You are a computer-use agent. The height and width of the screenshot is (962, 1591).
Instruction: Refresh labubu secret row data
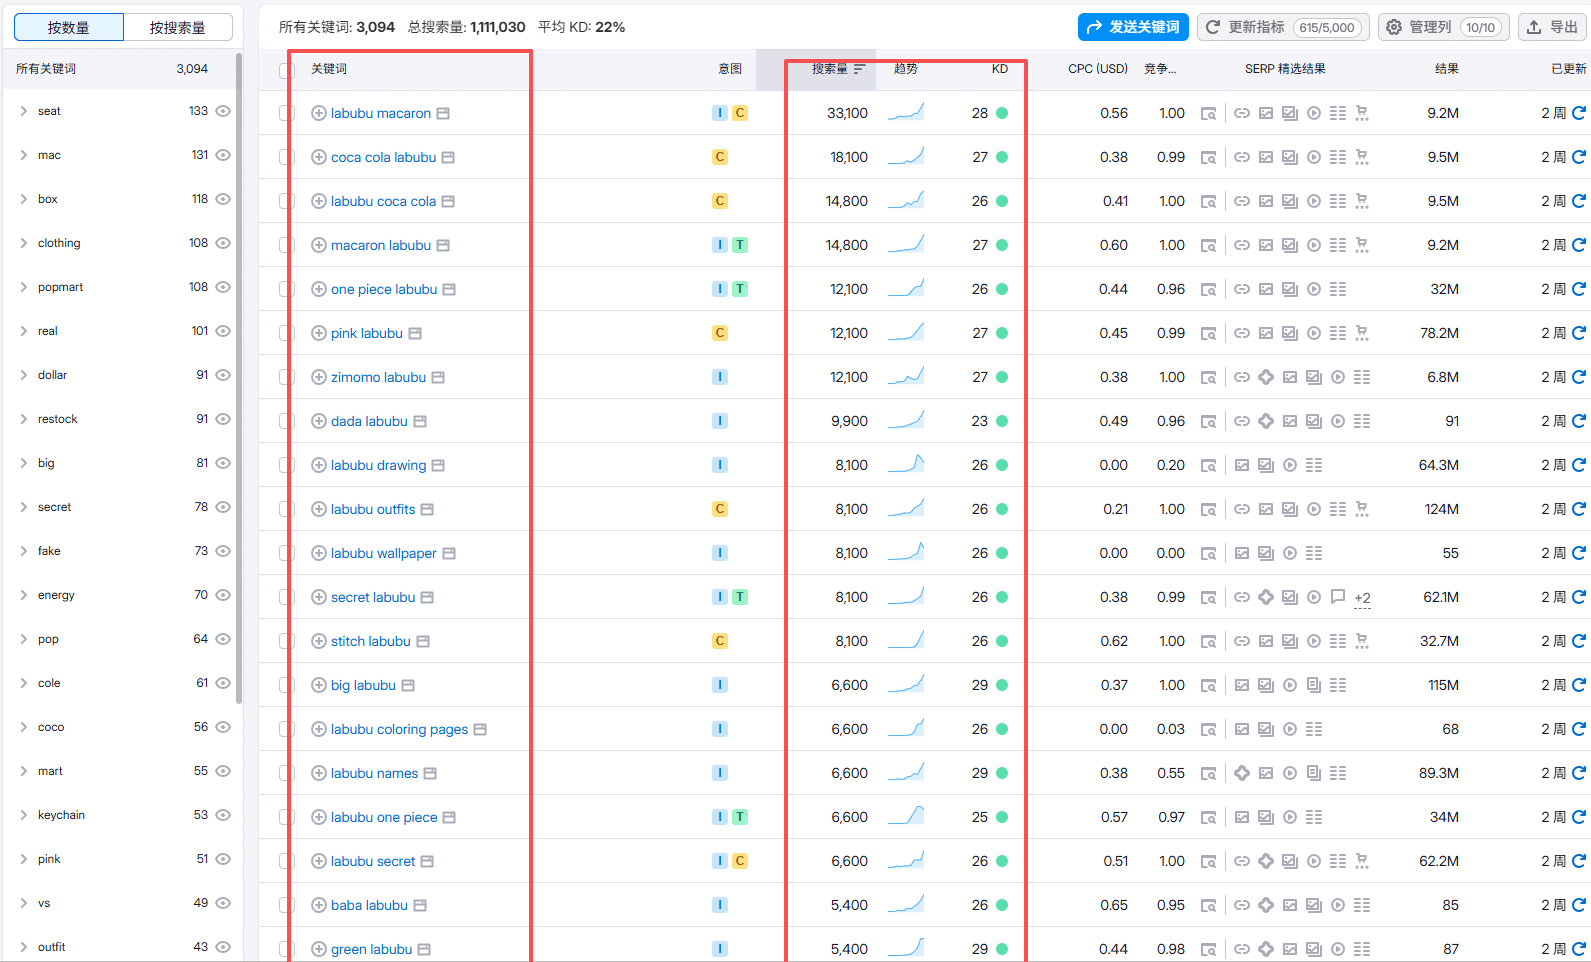click(x=1579, y=861)
